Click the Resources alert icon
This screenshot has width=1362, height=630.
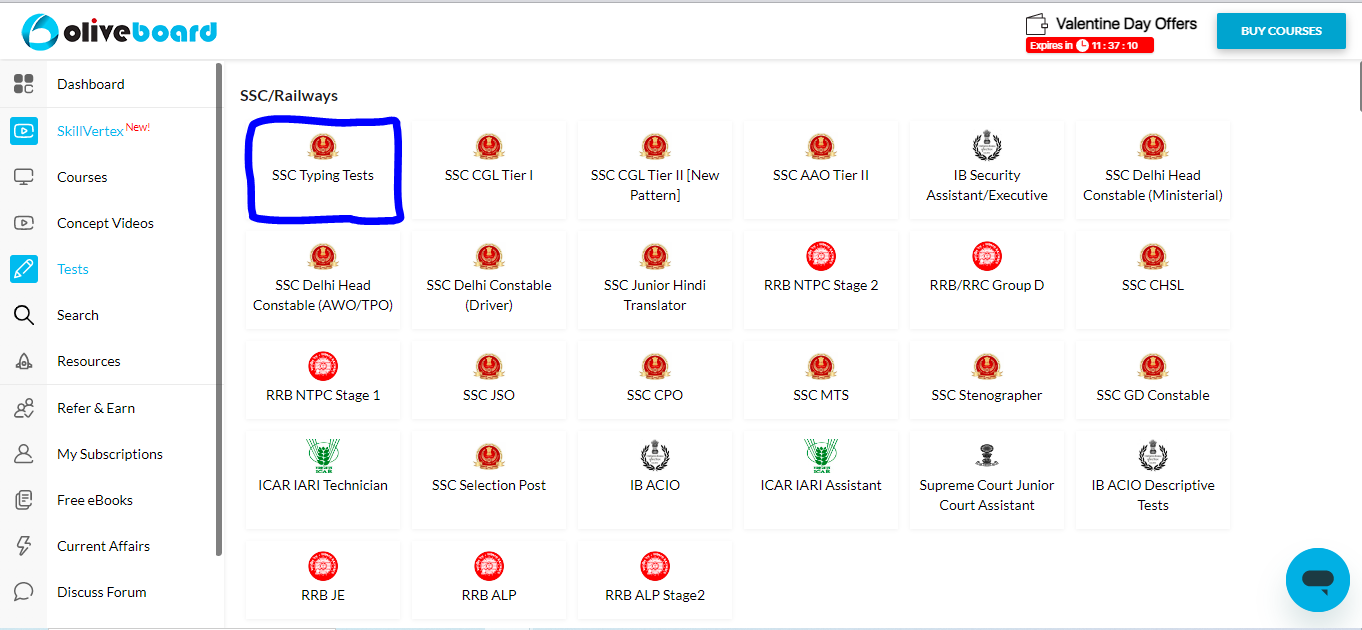click(24, 361)
